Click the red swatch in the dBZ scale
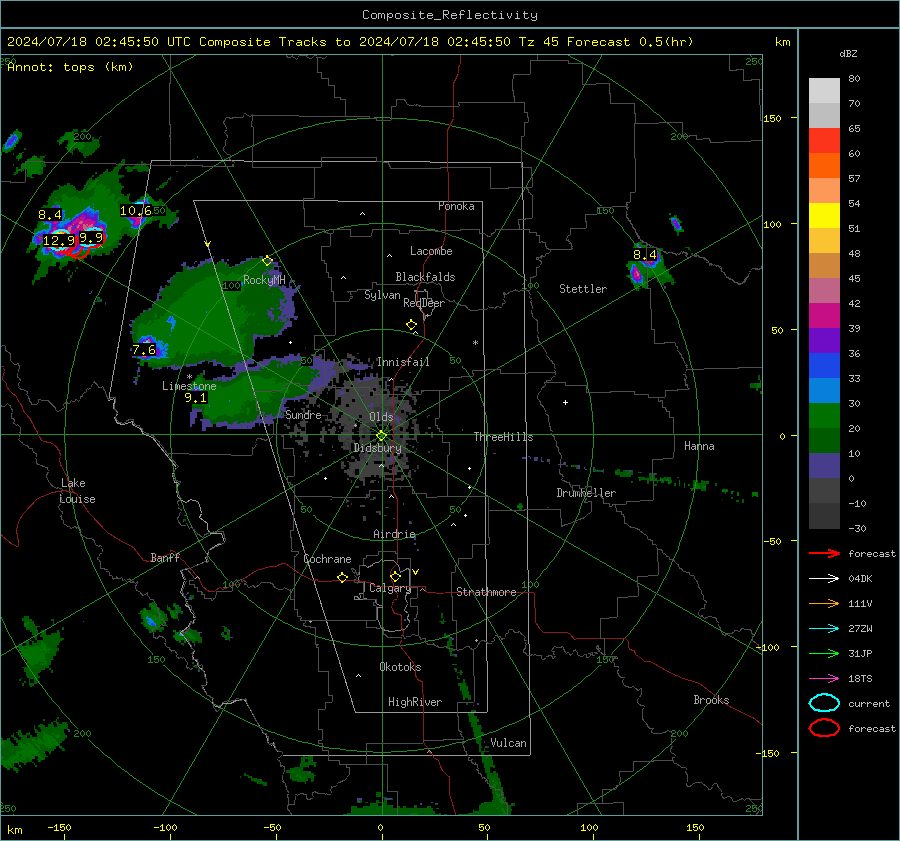The image size is (900, 841). pyautogui.click(x=824, y=141)
